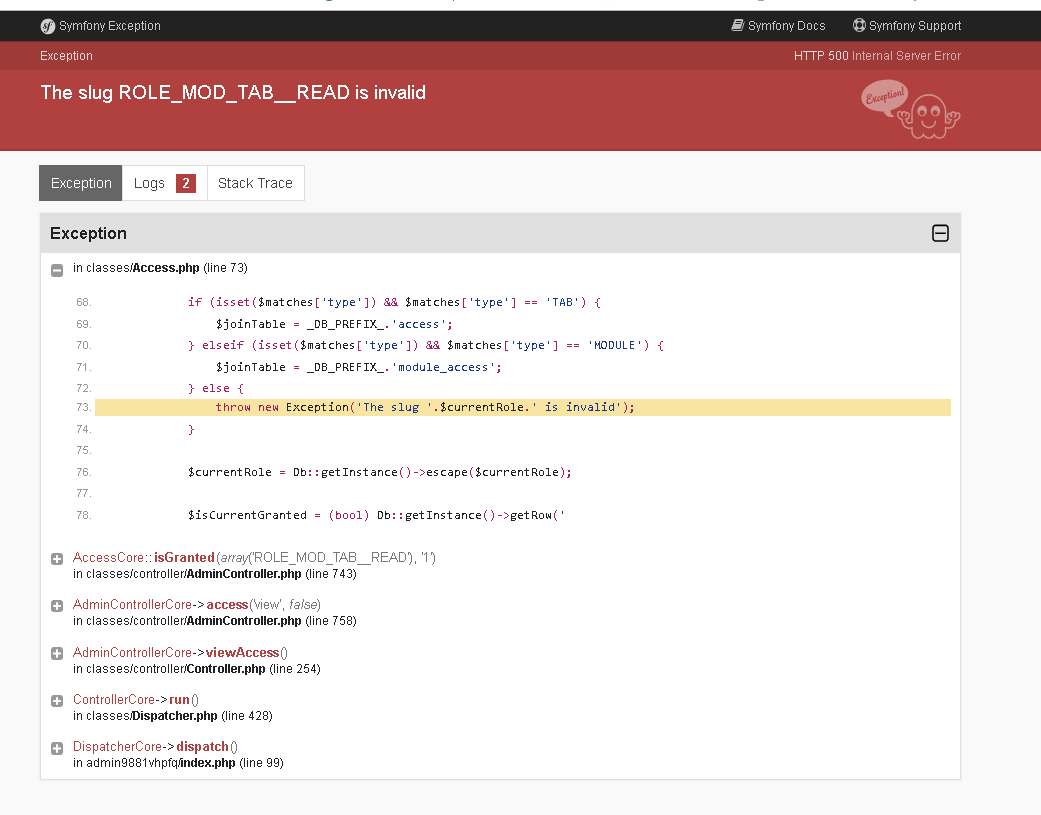
Task: Expand the DispatcherCore->dispatch trace entry
Action: pos(57,749)
